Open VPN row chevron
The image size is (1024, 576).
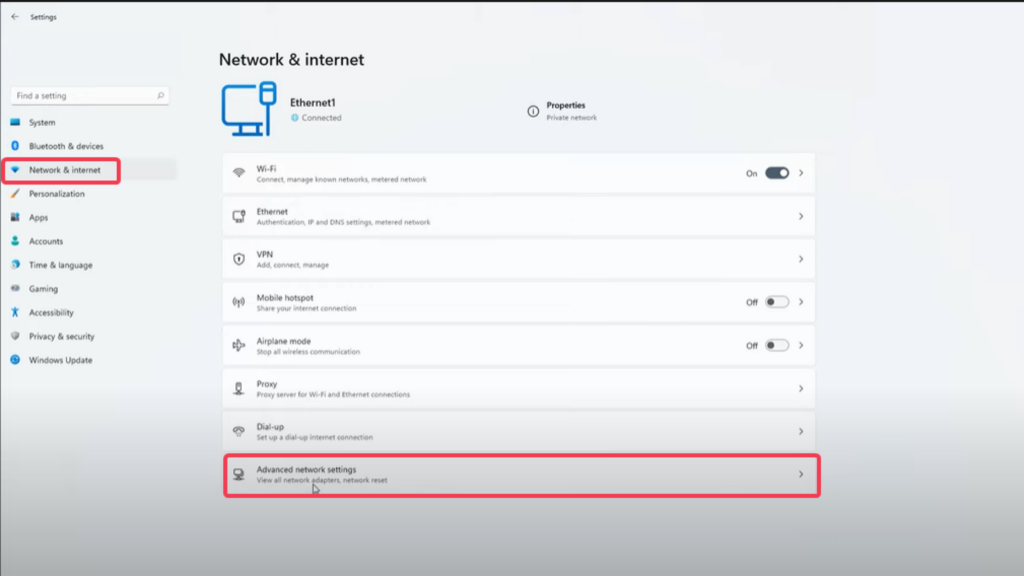tap(801, 259)
